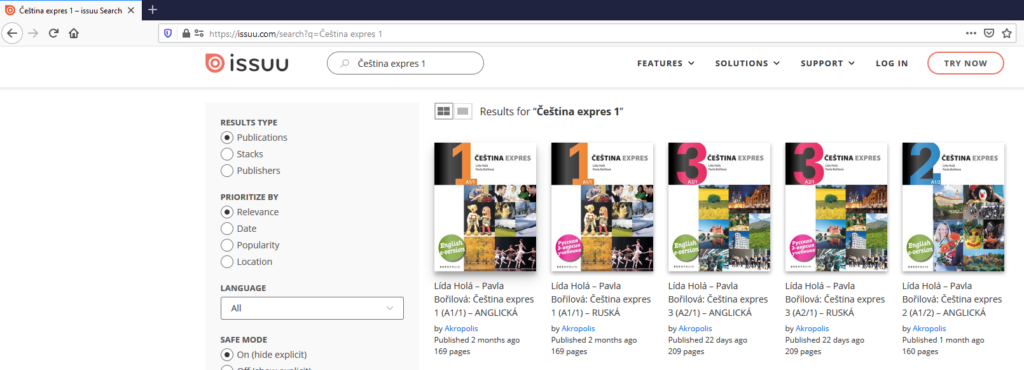Viewport: 1024px width, 370px height.
Task: Go back with the browser back arrow
Action: (x=12, y=33)
